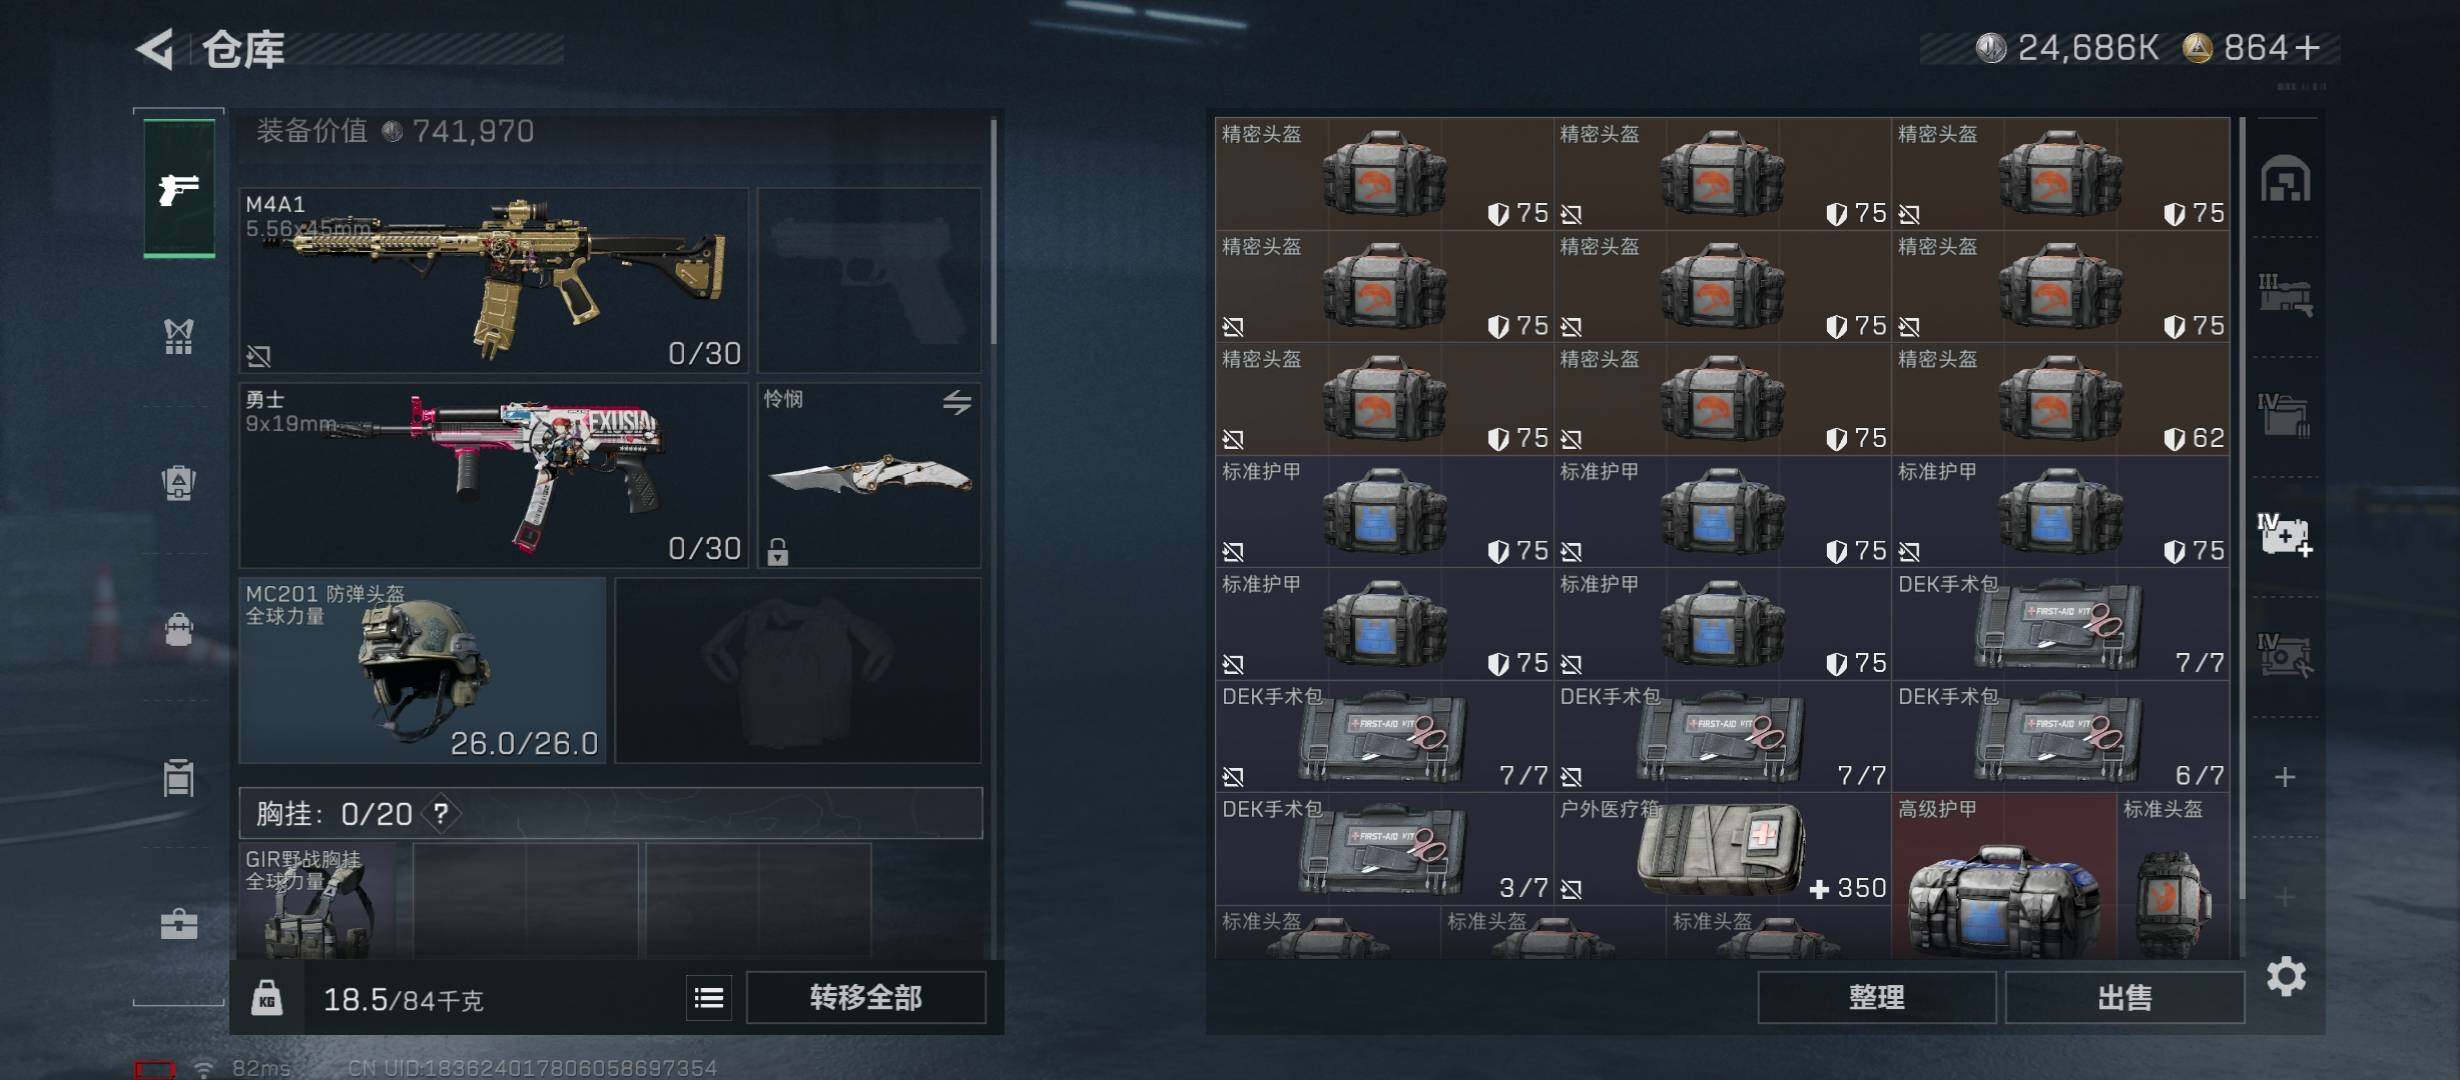Click the weight lock icon beside 18.5/84千克
2460x1080 pixels.
(x=267, y=998)
